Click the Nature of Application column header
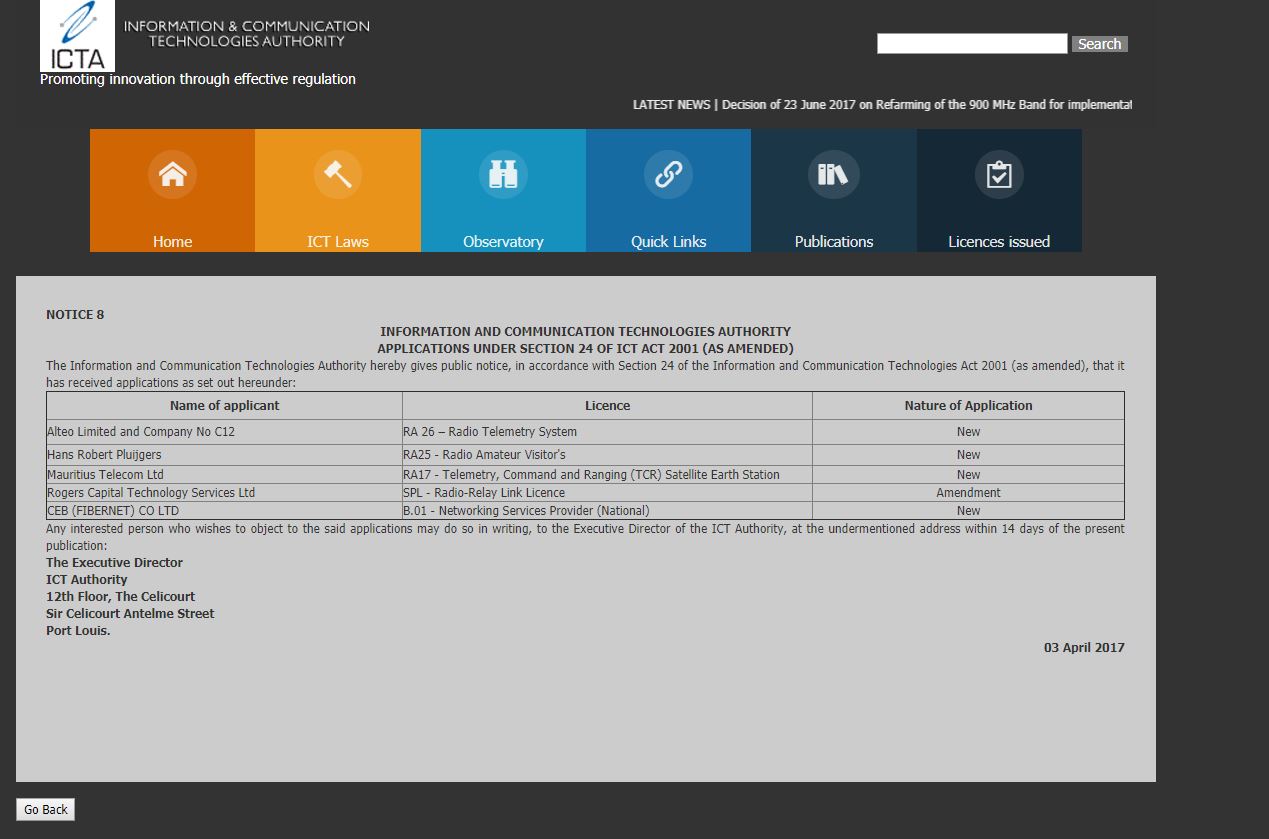Image resolution: width=1269 pixels, height=839 pixels. (x=968, y=405)
